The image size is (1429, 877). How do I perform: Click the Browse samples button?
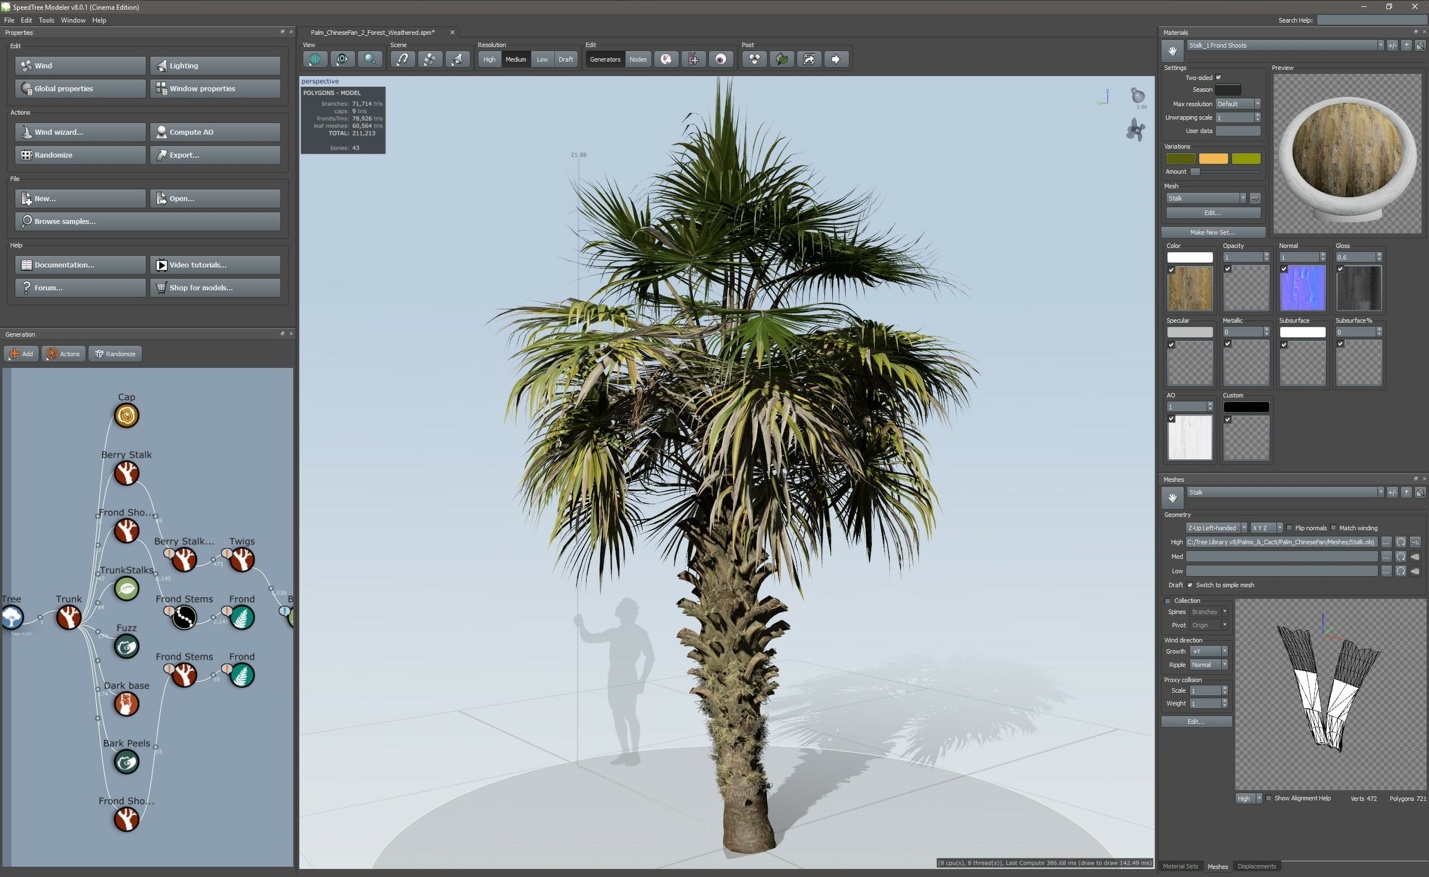tap(148, 221)
